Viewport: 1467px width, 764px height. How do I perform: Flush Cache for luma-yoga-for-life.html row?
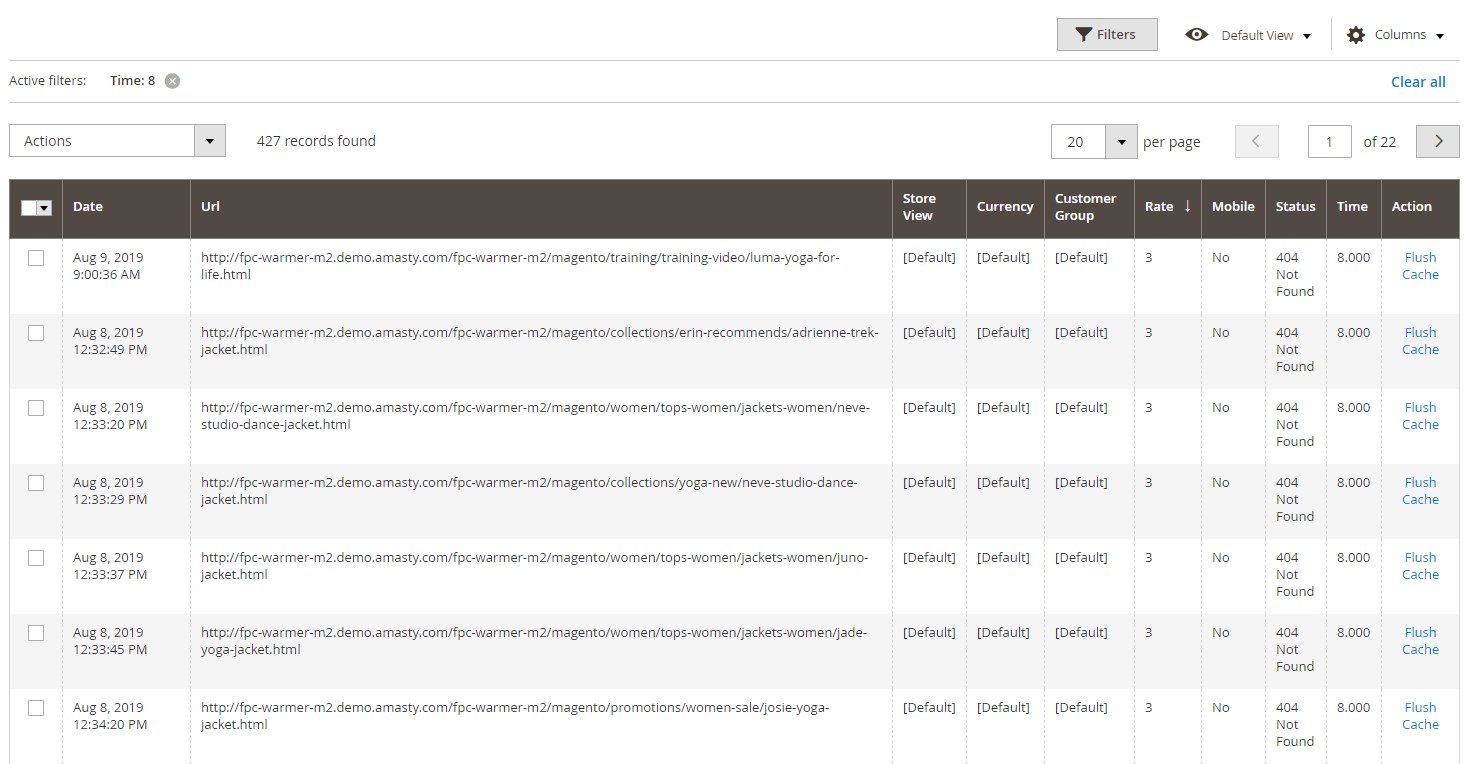pyautogui.click(x=1419, y=266)
